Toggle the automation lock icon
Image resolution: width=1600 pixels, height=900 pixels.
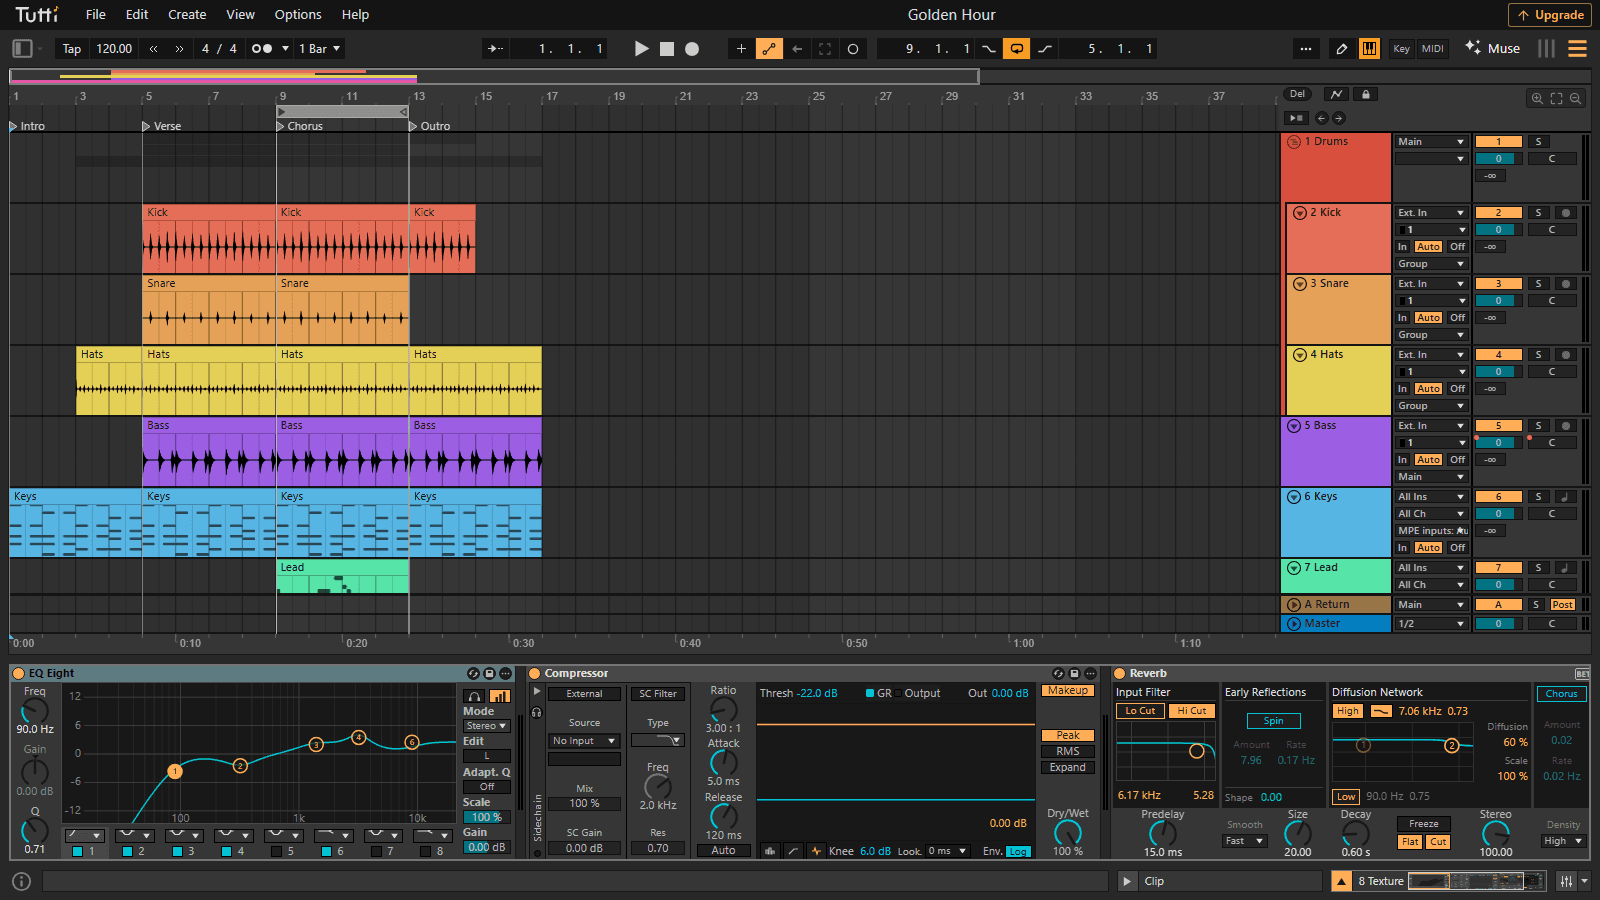pos(1365,94)
